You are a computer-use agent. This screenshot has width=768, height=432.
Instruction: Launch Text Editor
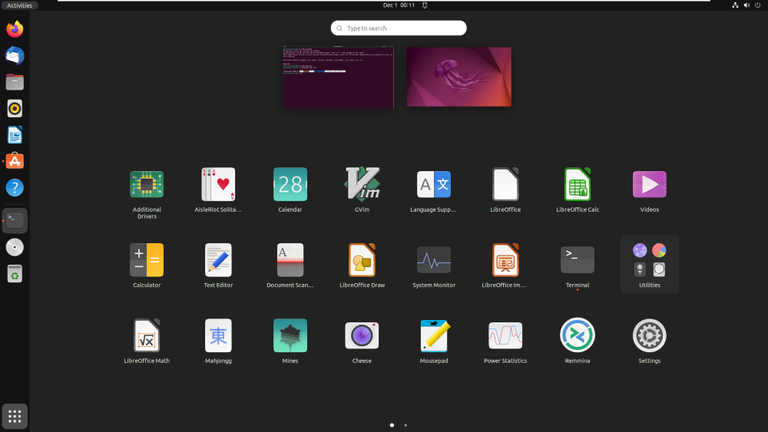click(218, 260)
